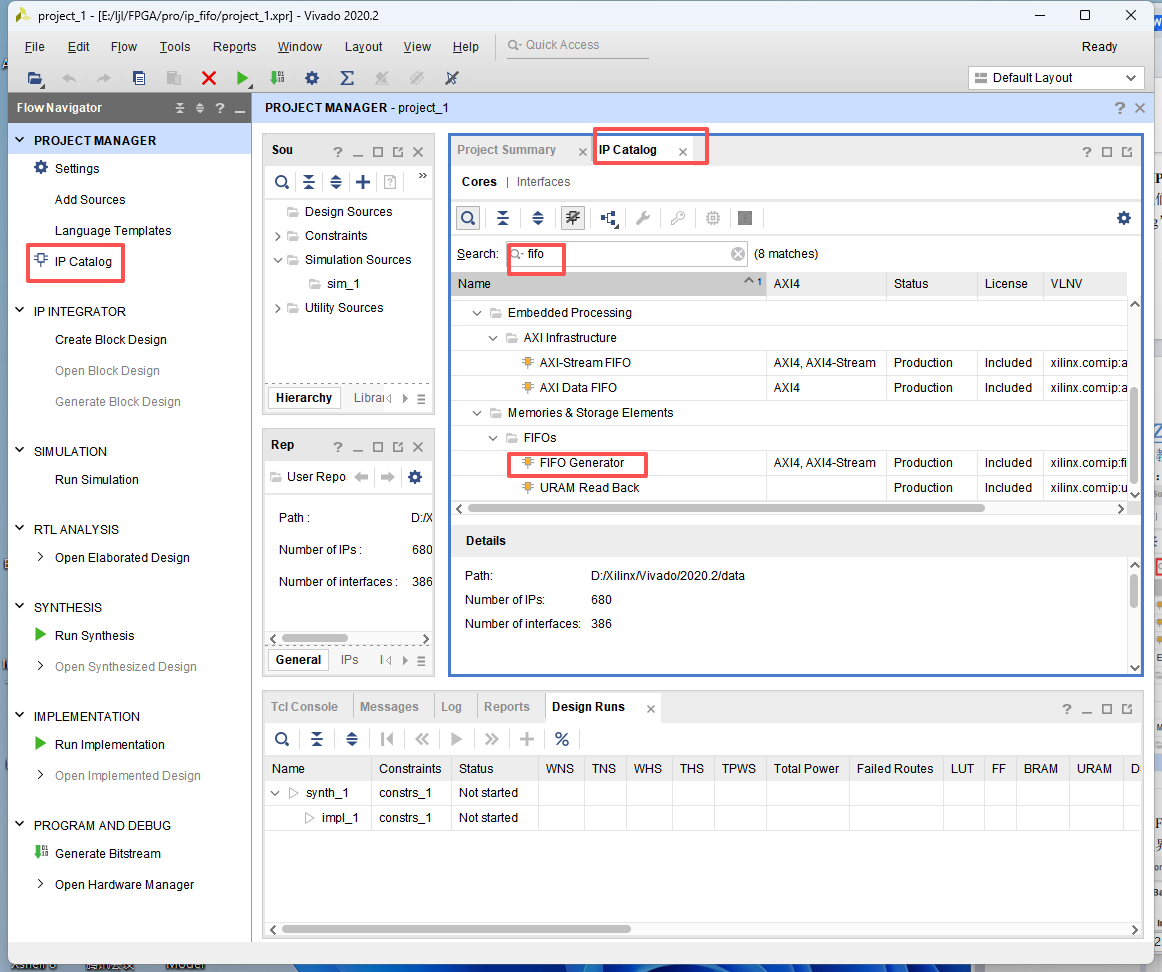
Task: Click the Repository panel horizontal scrollbar
Action: pyautogui.click(x=315, y=638)
